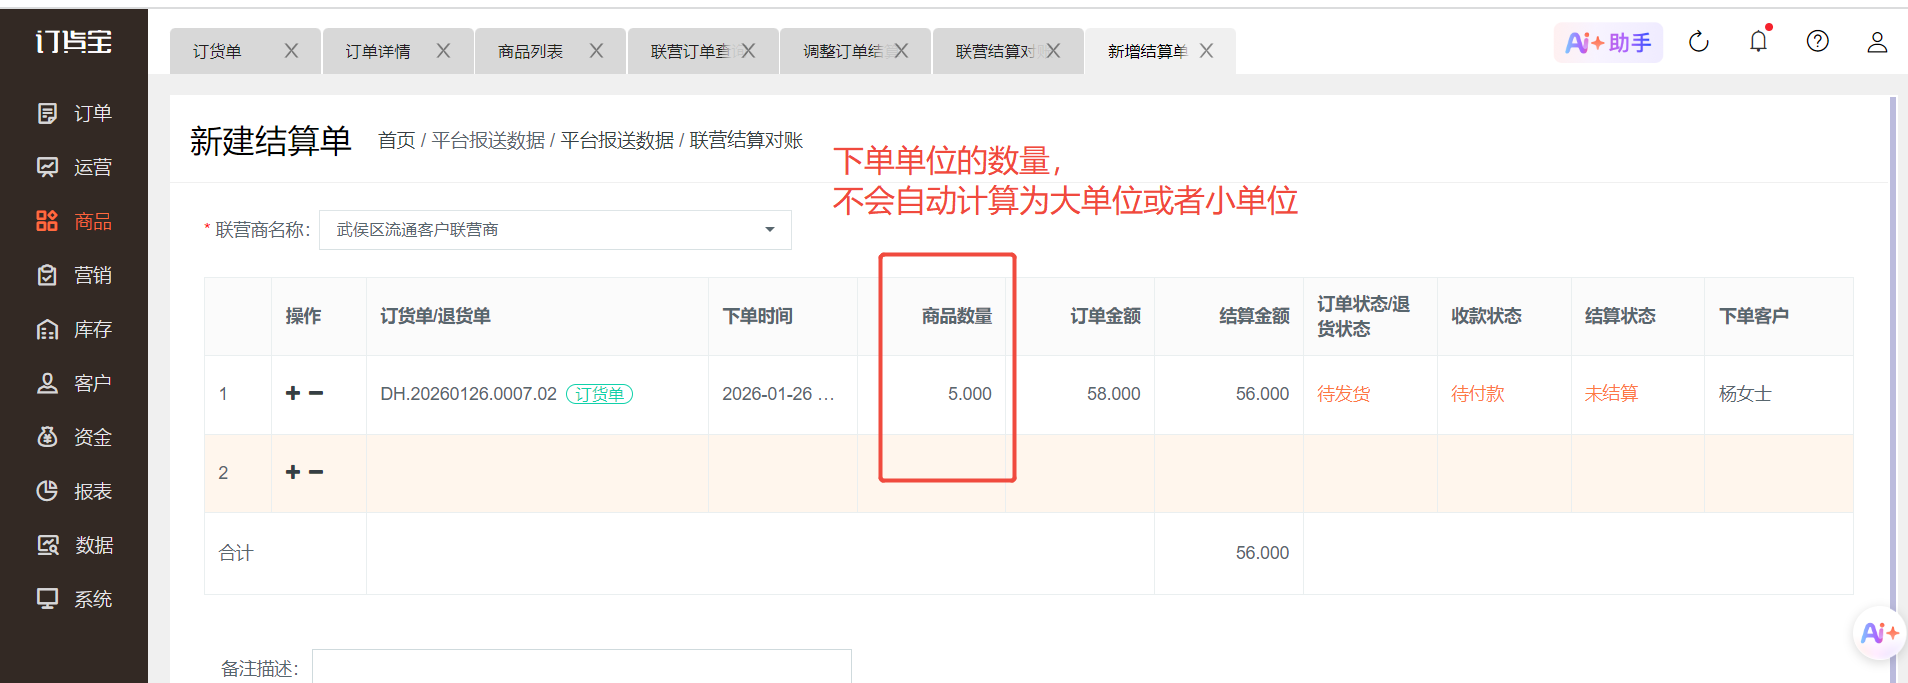
Task: Open the notifications bell
Action: coord(1758,41)
